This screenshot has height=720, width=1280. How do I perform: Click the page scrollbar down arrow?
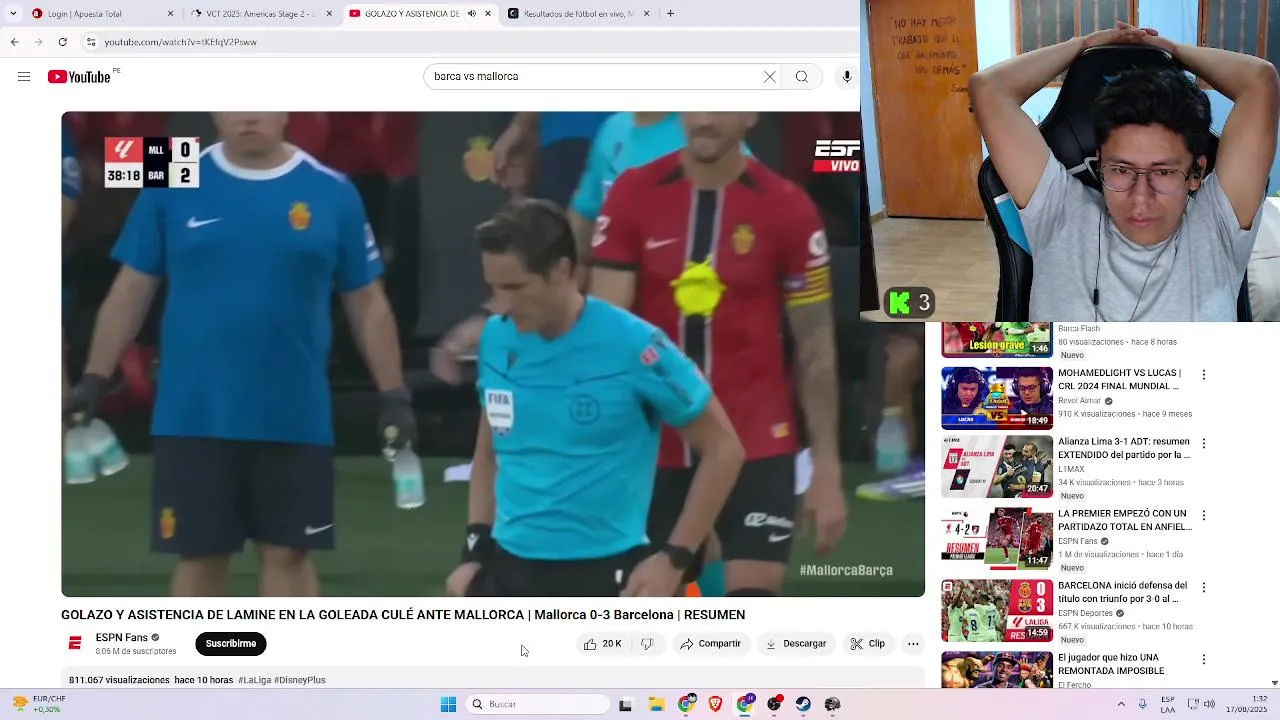click(x=1274, y=682)
